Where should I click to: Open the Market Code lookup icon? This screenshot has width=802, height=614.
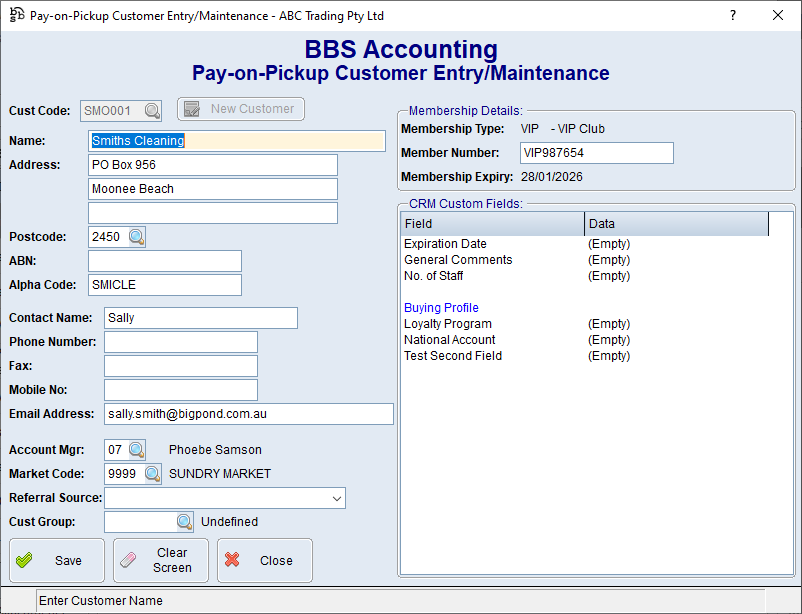(x=152, y=474)
